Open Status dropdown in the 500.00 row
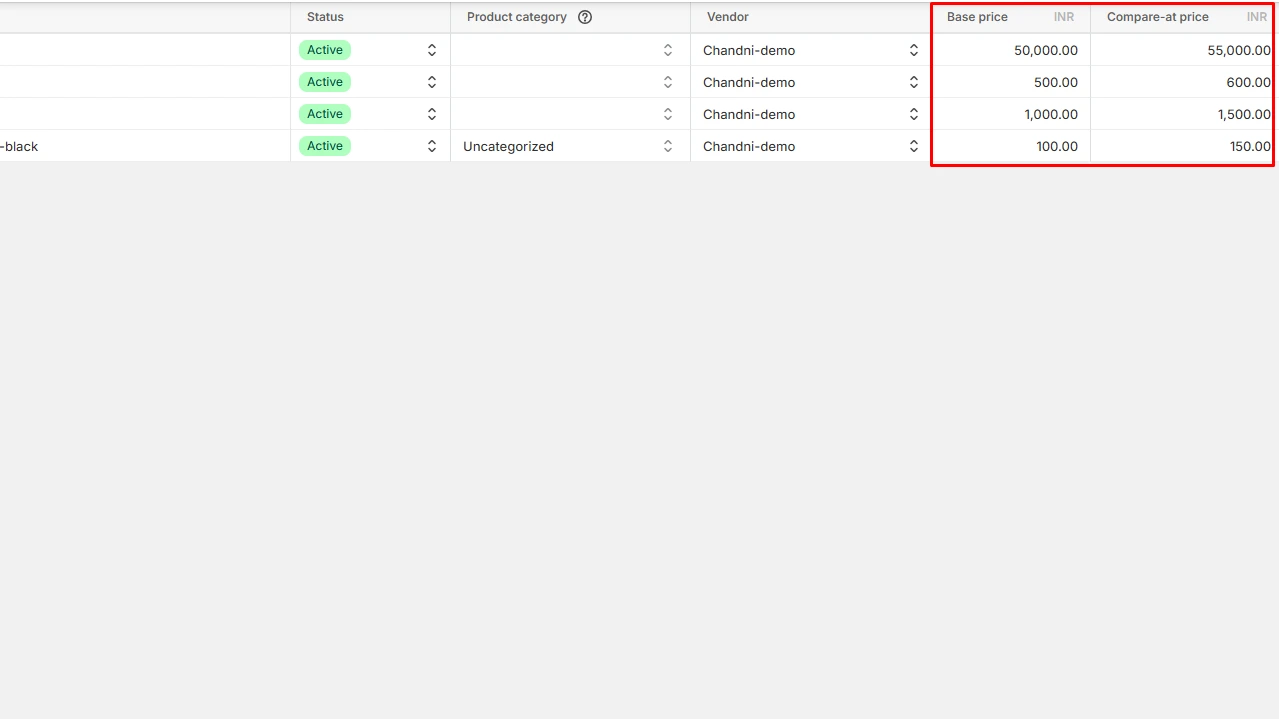The image size is (1279, 719). (x=432, y=82)
